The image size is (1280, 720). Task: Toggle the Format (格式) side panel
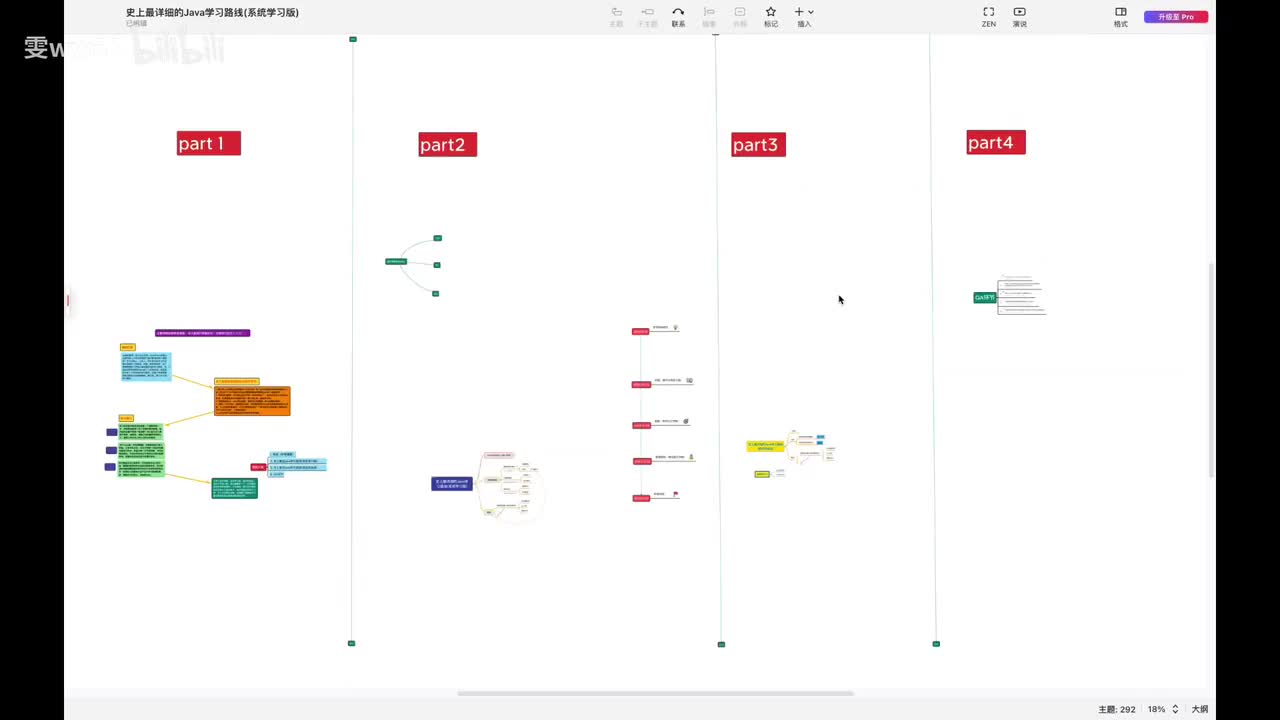[x=1121, y=12]
